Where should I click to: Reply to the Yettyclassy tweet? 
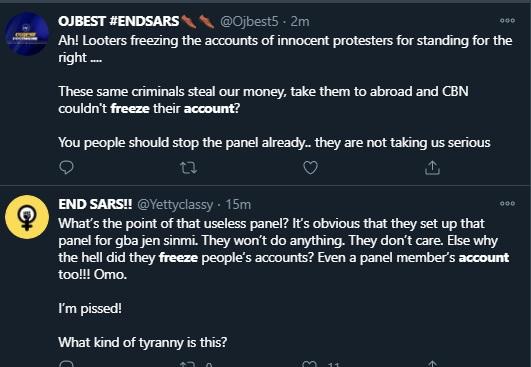coord(66,364)
